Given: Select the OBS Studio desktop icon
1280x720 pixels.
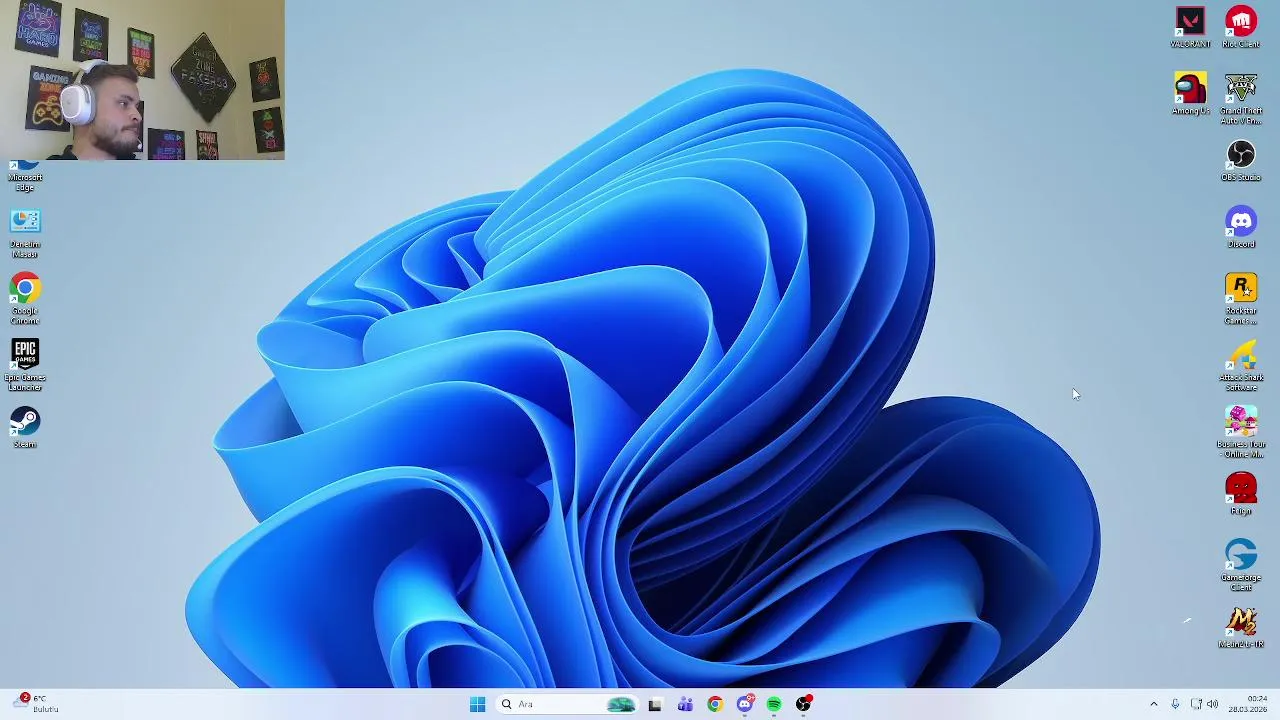Looking at the screenshot, I should 1241,161.
